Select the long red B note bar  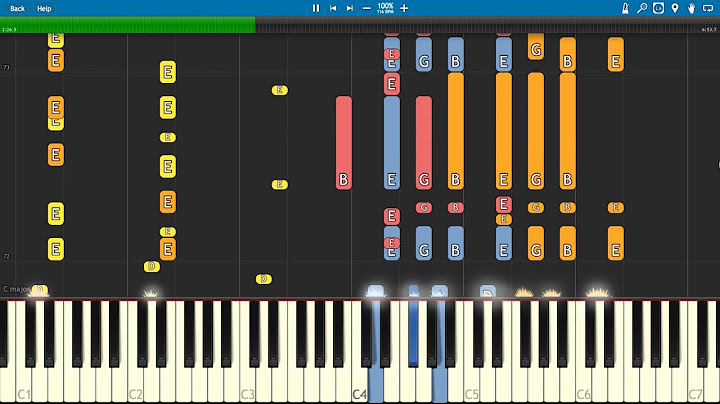click(x=344, y=143)
